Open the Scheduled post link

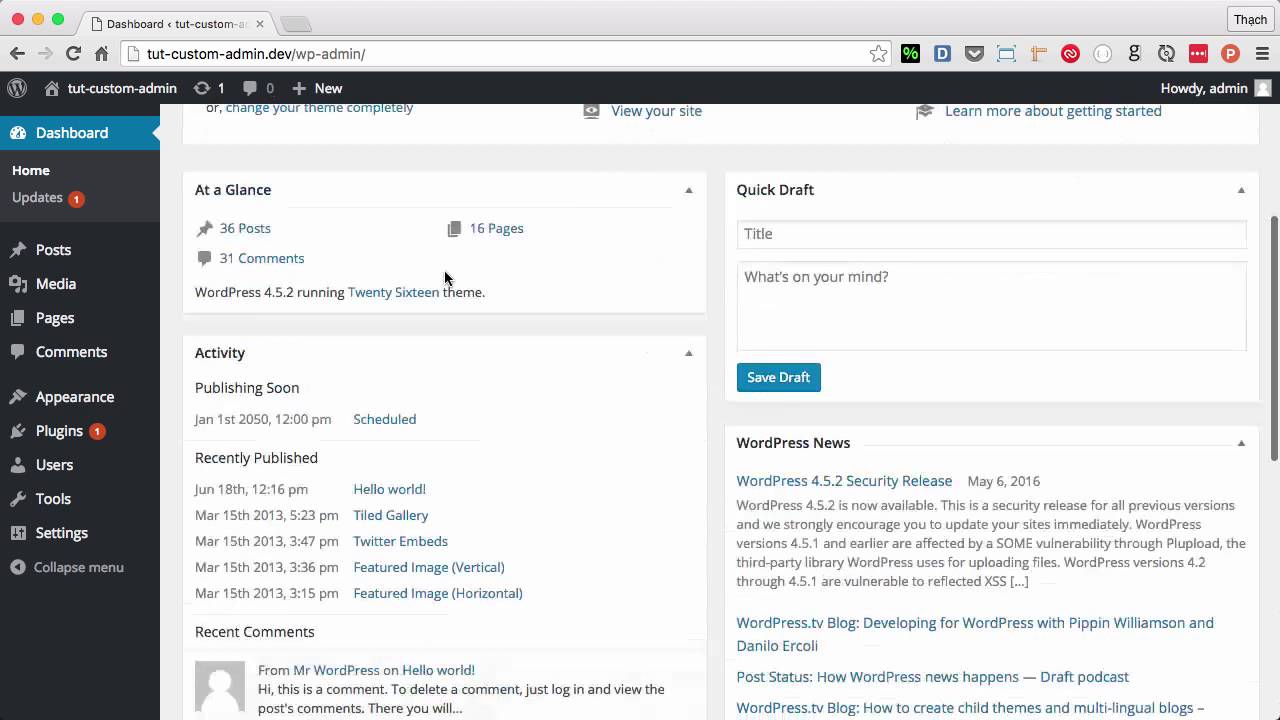coord(384,419)
